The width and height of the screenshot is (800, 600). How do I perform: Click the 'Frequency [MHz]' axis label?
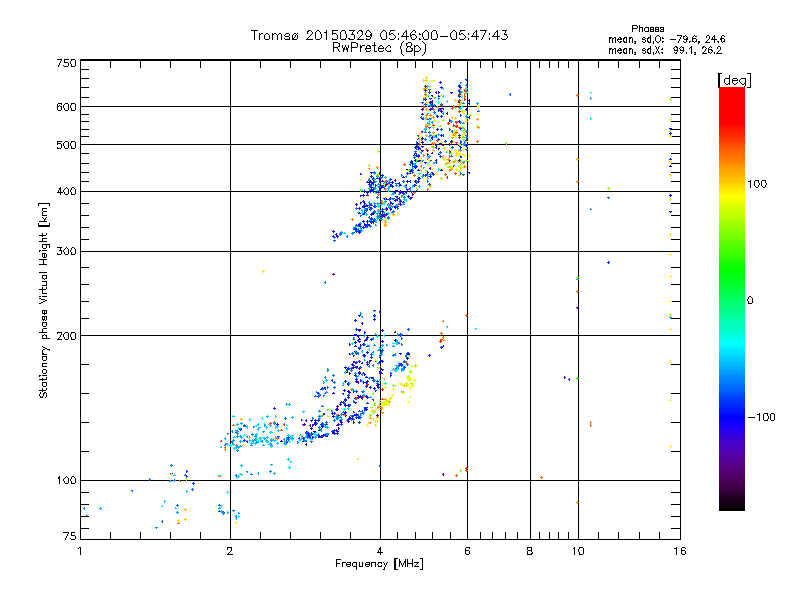(x=379, y=564)
